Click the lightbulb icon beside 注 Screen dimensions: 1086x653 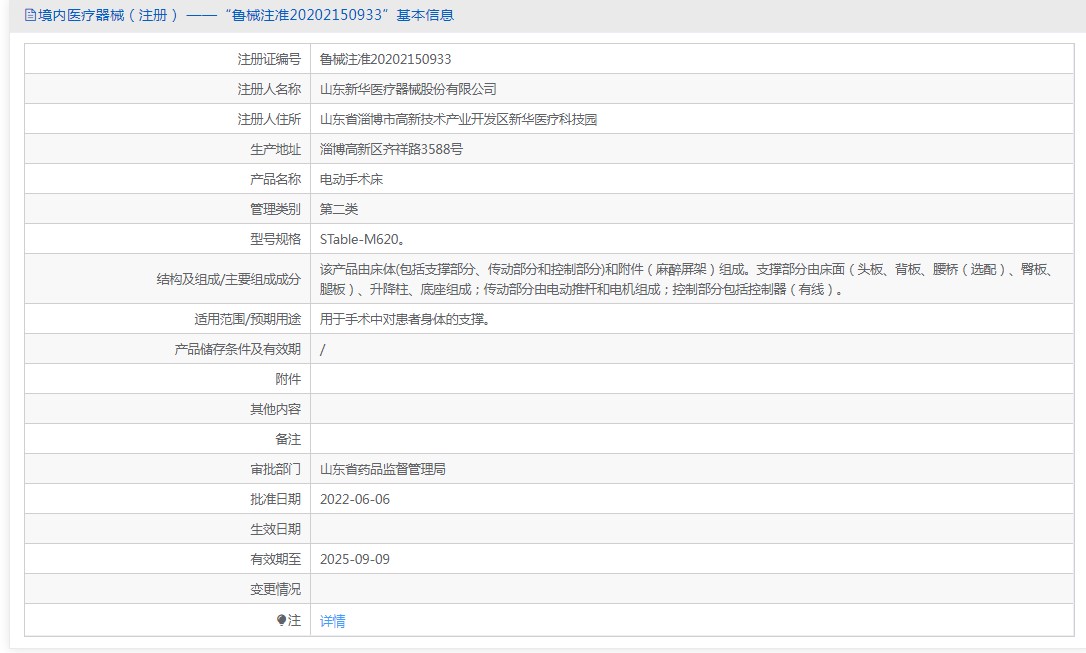coord(282,621)
